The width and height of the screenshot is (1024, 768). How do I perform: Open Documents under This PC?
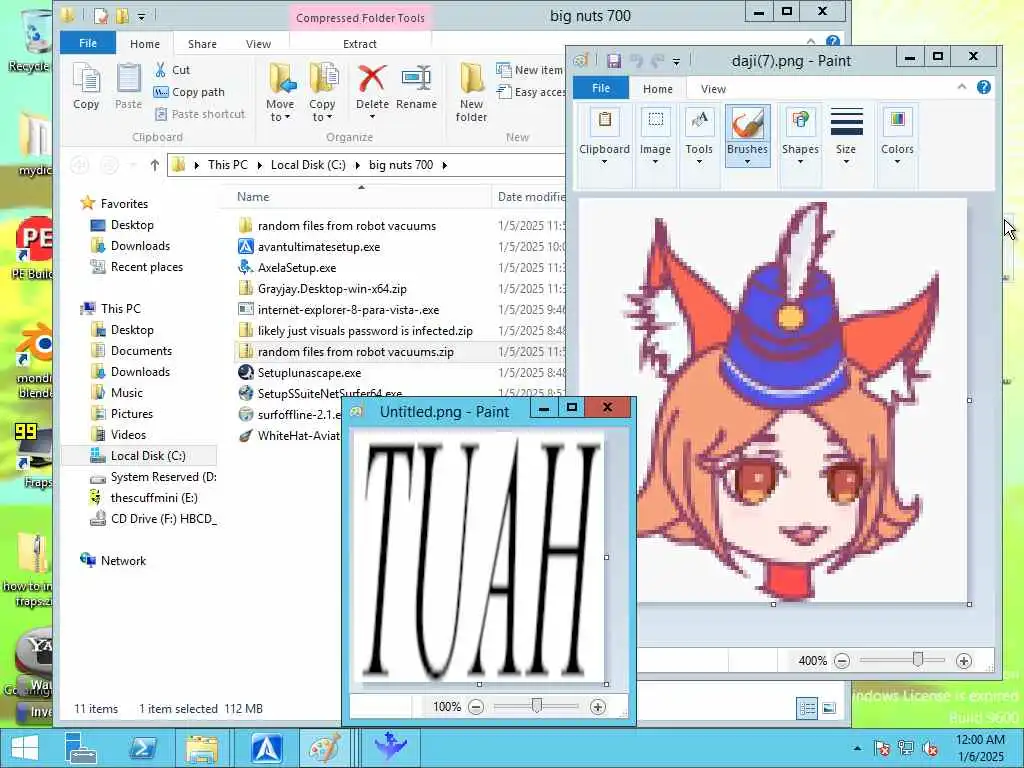(x=141, y=351)
